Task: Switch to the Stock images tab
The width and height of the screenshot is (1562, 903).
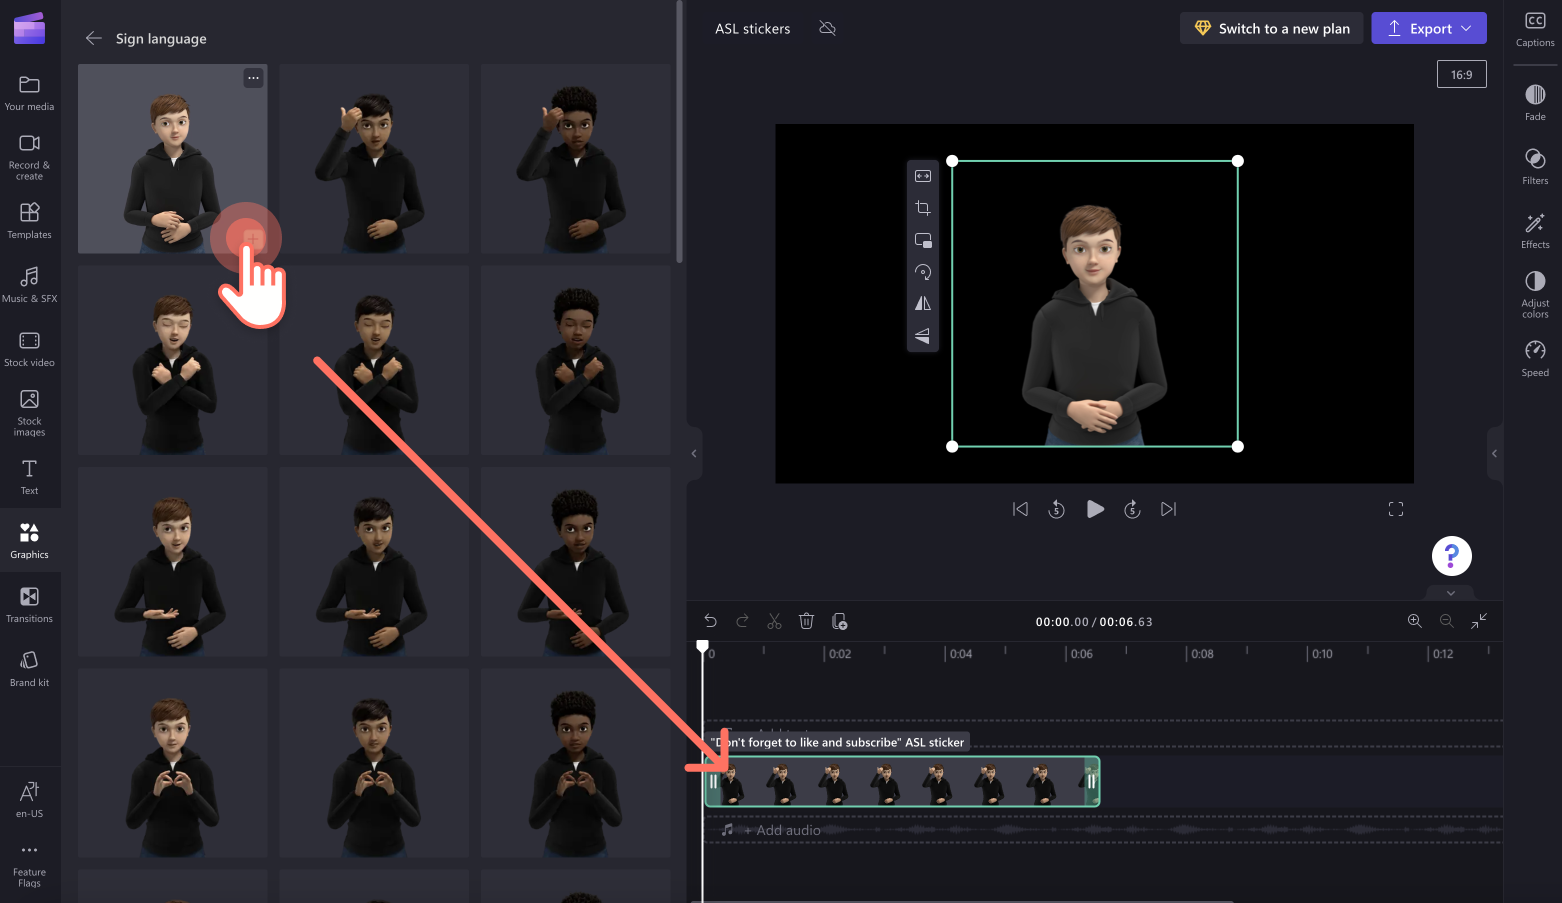Action: click(30, 410)
